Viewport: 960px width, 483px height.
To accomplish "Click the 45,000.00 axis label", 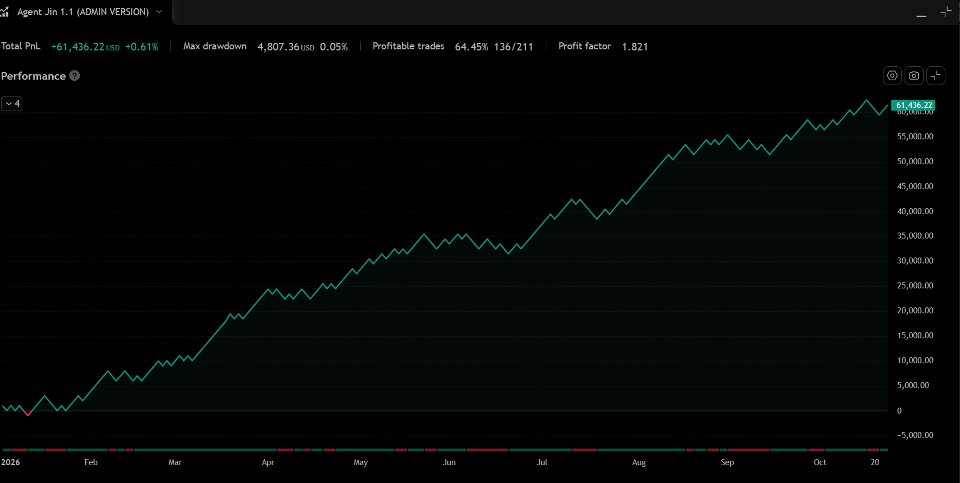I will click(915, 186).
